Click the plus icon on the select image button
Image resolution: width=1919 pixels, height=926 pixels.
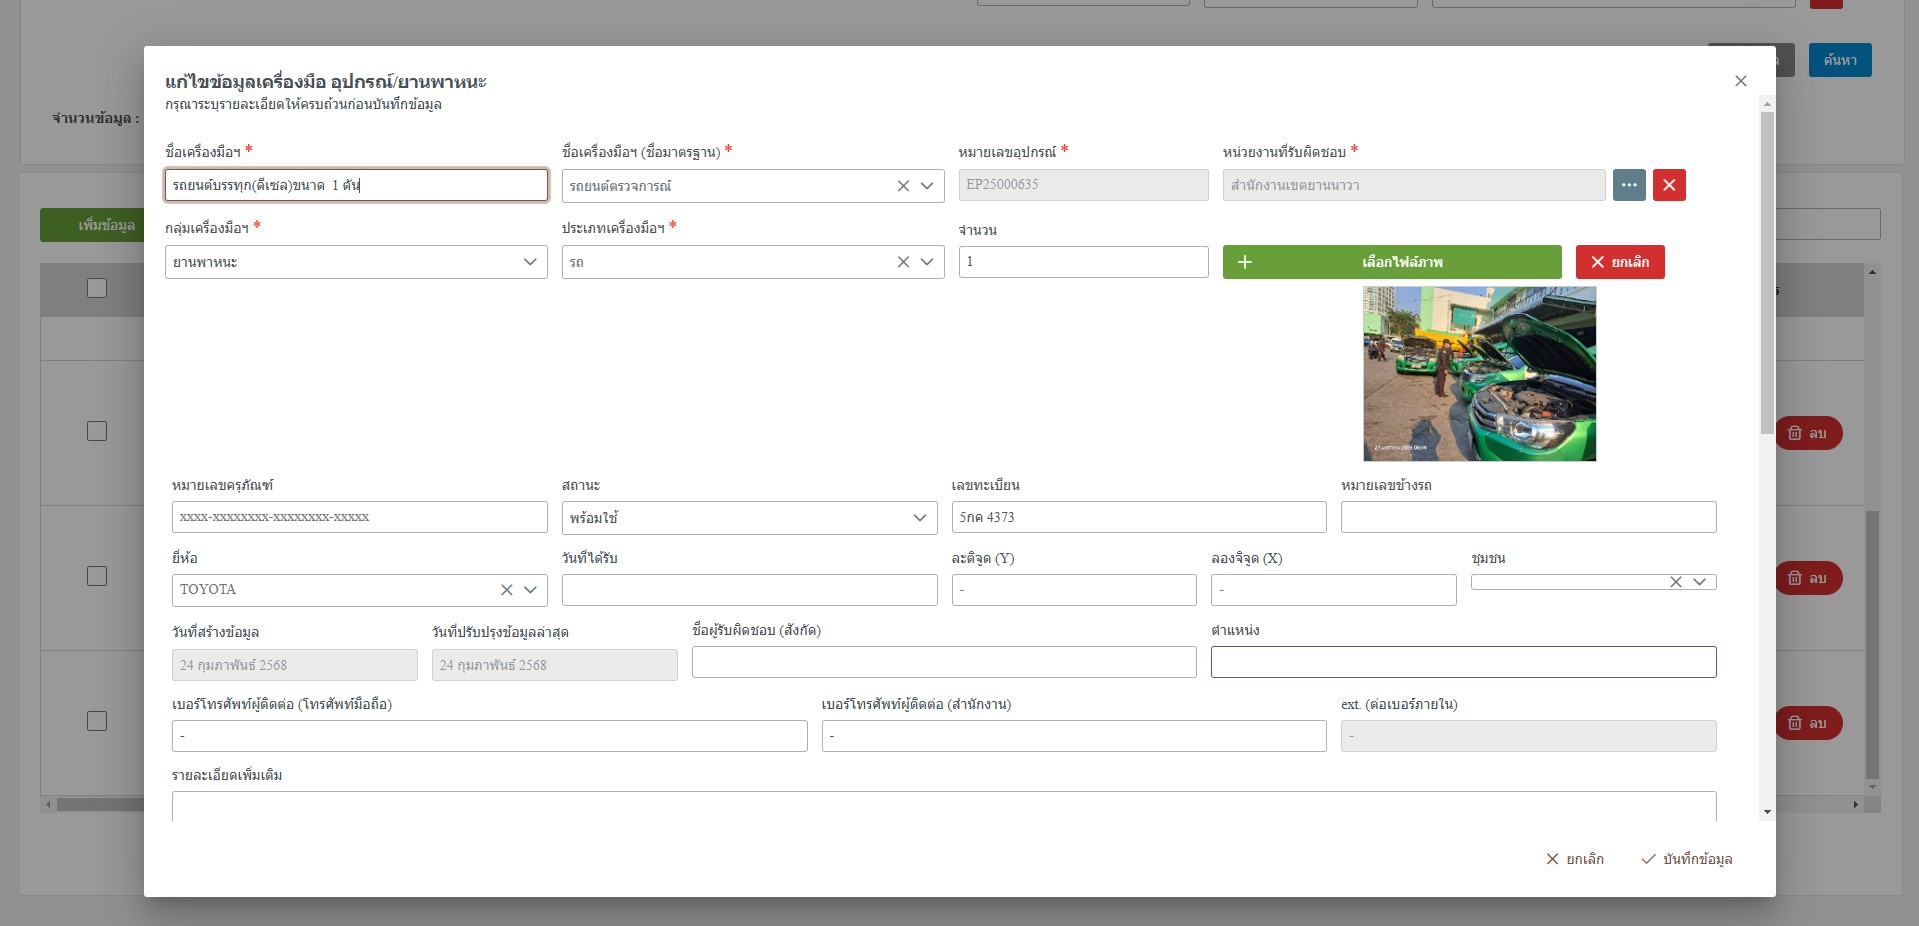[x=1245, y=262]
